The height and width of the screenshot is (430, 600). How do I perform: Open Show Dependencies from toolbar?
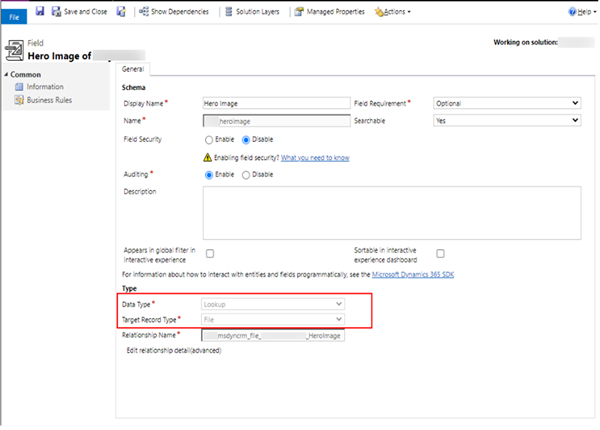point(175,11)
